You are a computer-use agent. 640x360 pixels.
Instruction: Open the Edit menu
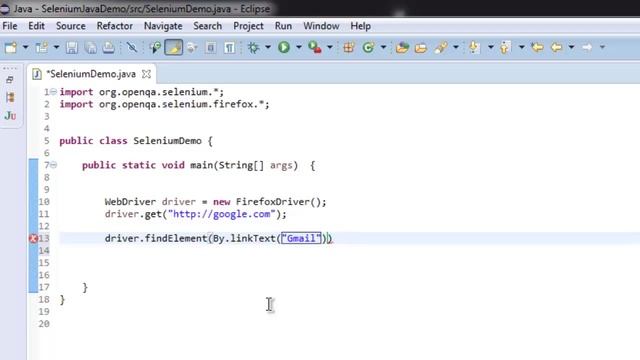[36, 26]
